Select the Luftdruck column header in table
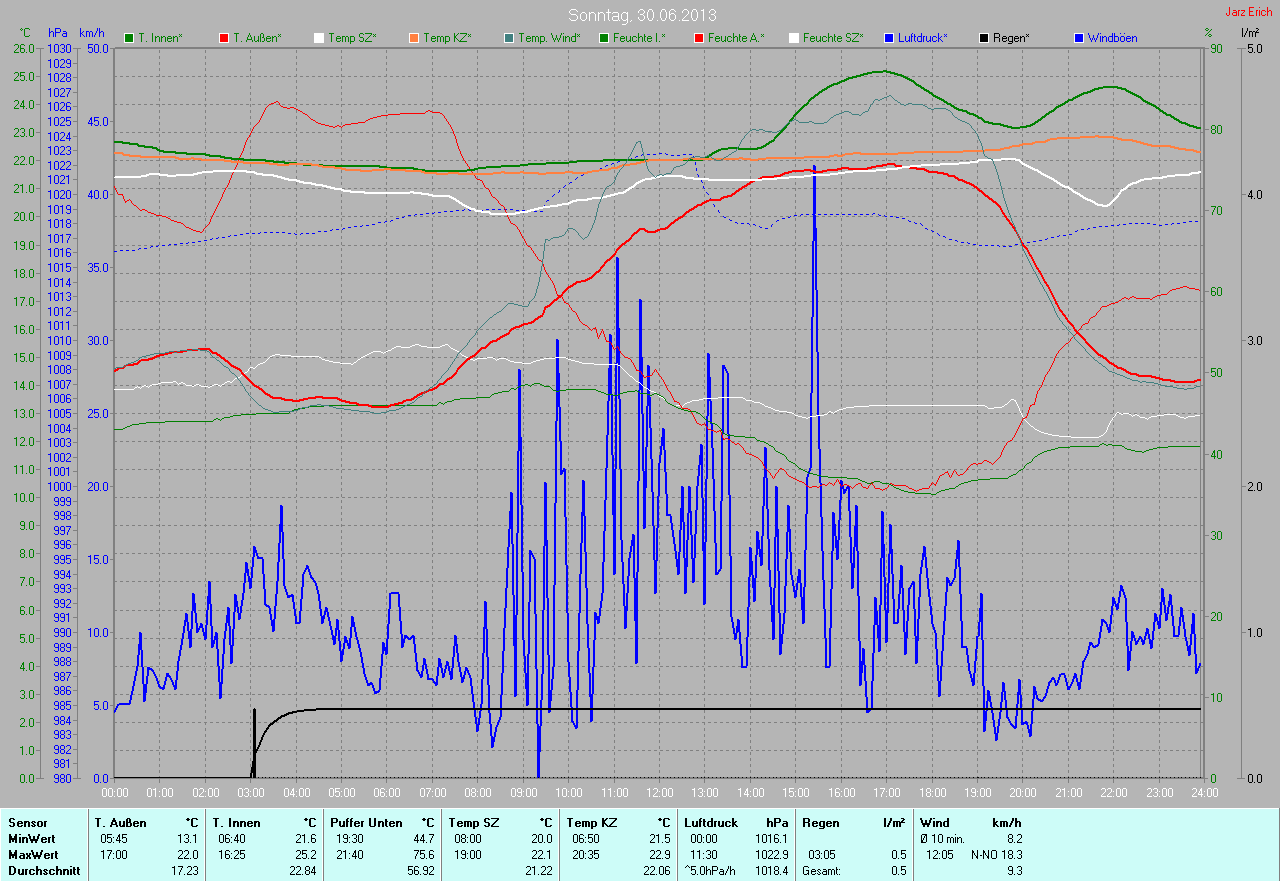Screen dimensions: 1280x881 pyautogui.click(x=713, y=822)
